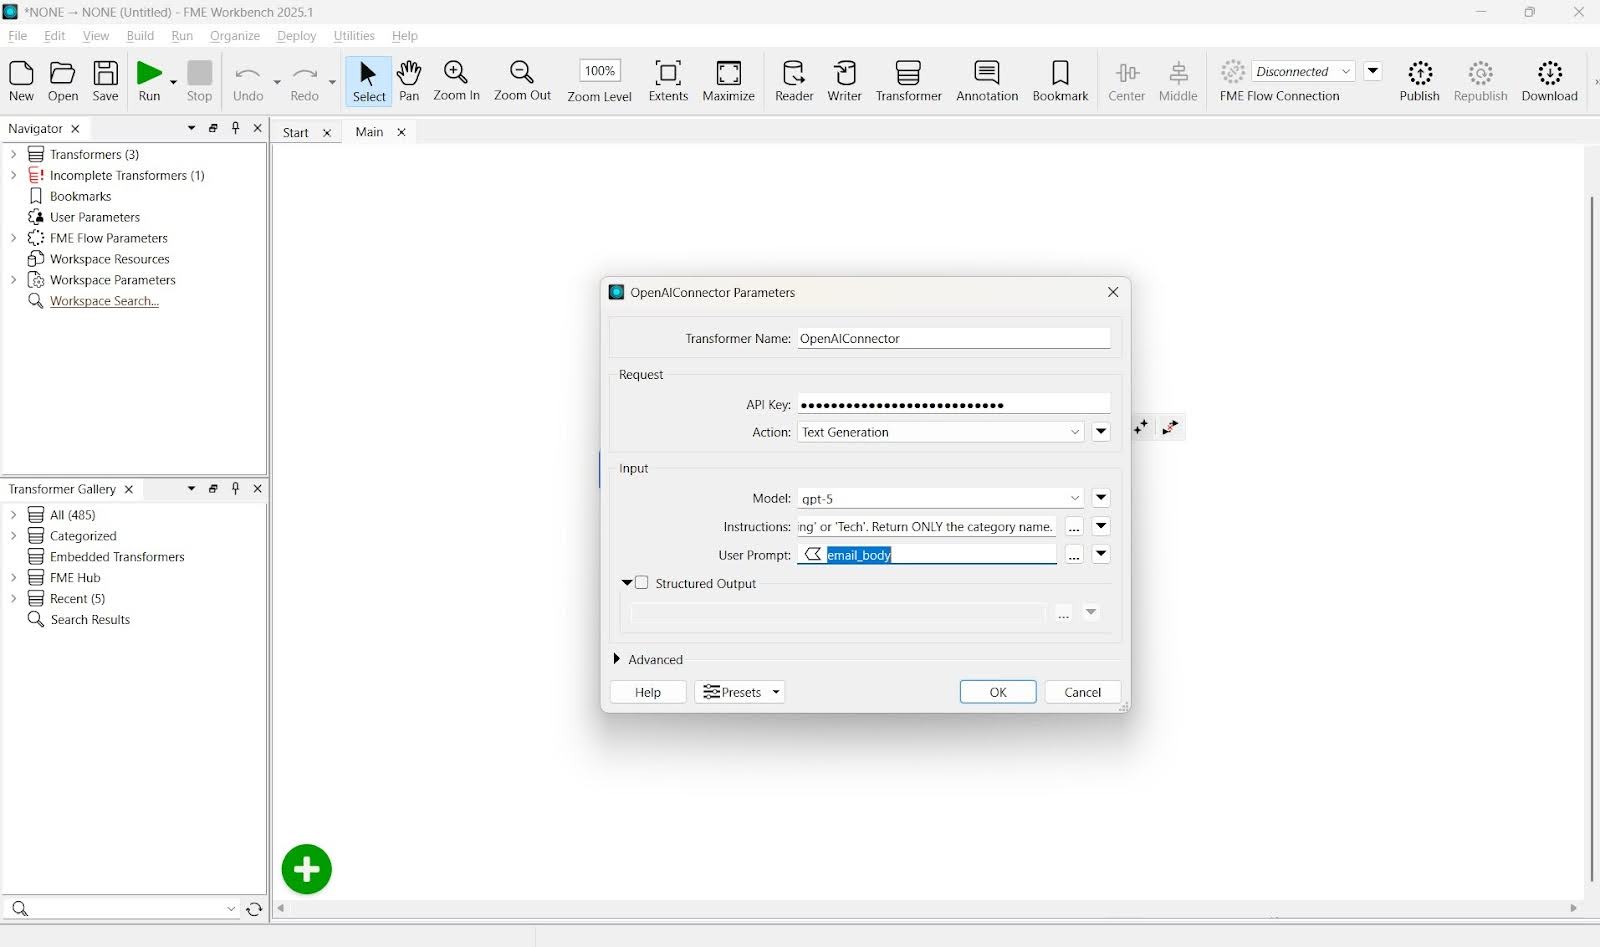
Task: Open the Deploy menu
Action: pyautogui.click(x=296, y=36)
